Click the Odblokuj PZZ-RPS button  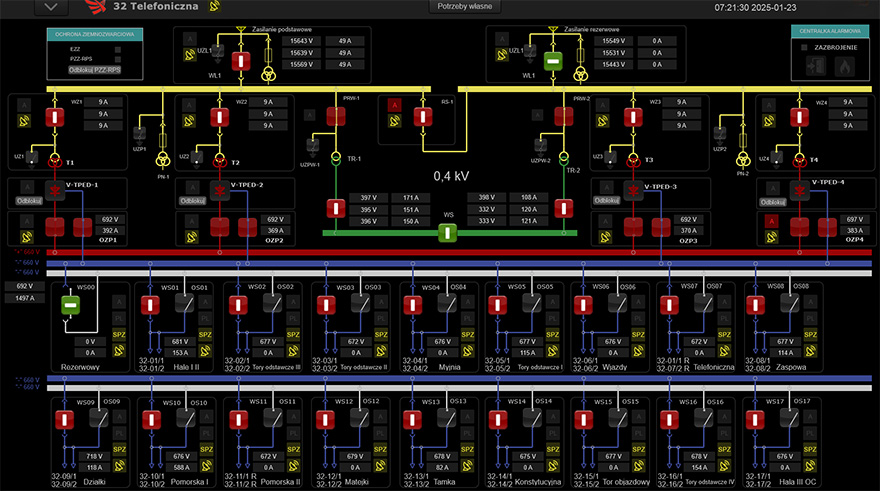94,70
